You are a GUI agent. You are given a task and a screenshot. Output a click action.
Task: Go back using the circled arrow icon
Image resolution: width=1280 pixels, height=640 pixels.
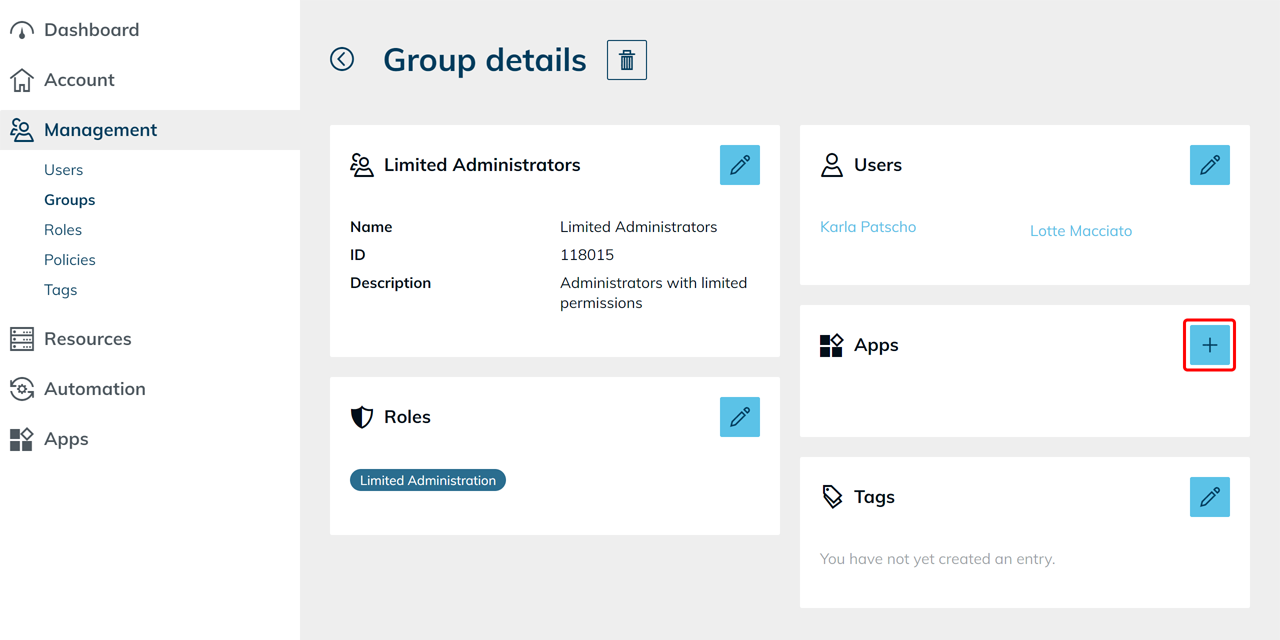tap(342, 60)
